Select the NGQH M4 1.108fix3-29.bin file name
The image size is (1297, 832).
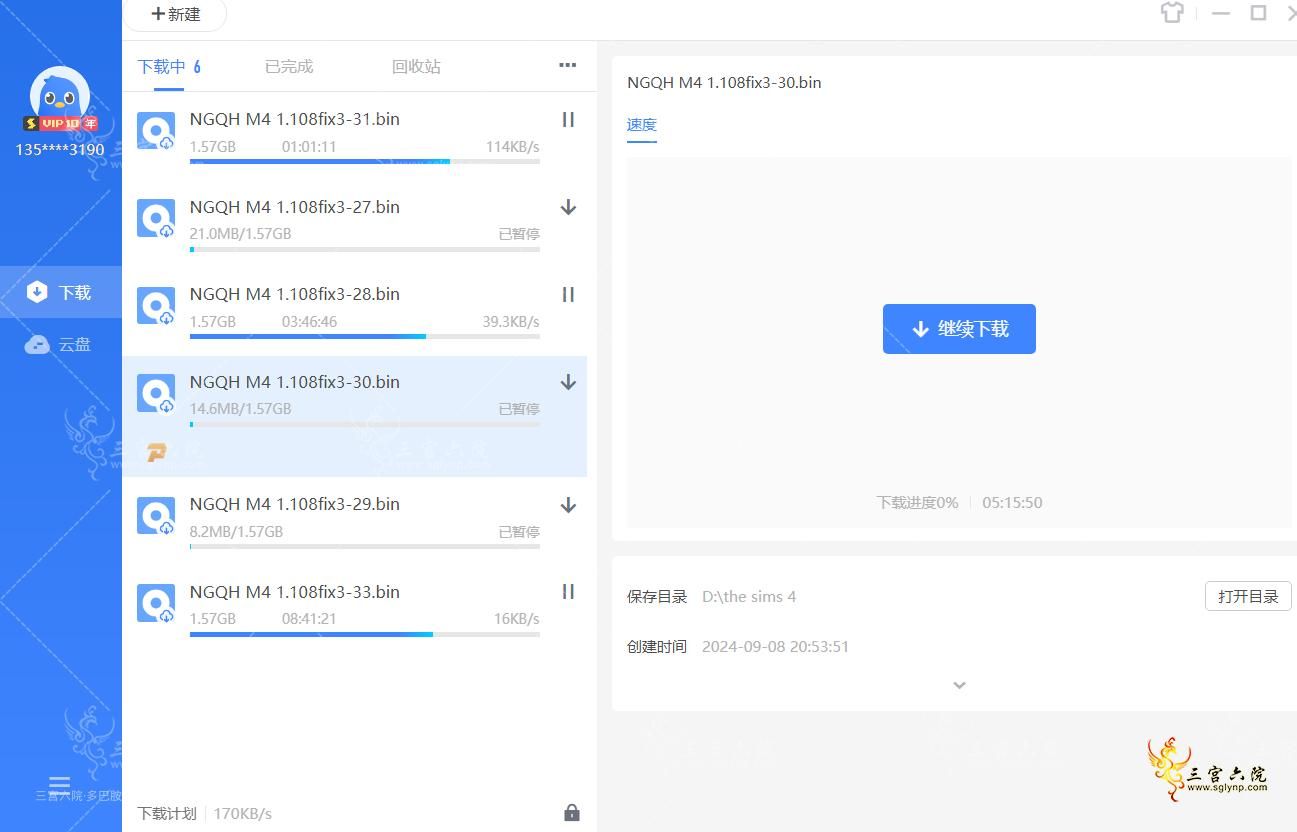click(x=294, y=504)
